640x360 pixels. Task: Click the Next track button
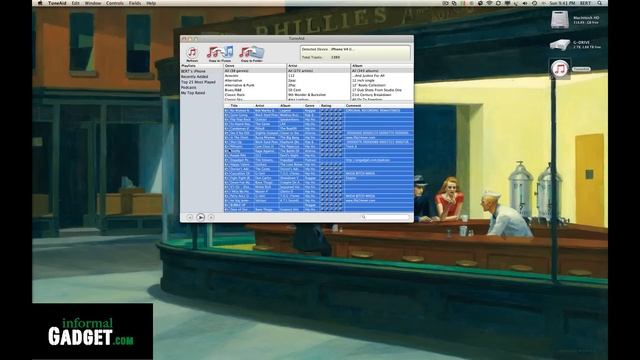[x=211, y=217]
